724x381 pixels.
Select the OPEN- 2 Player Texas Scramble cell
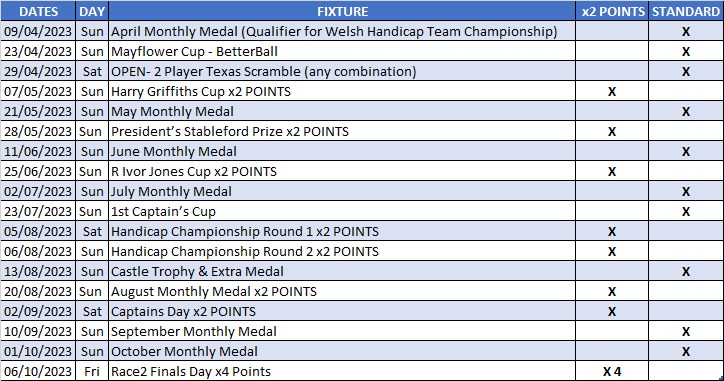pyautogui.click(x=342, y=71)
